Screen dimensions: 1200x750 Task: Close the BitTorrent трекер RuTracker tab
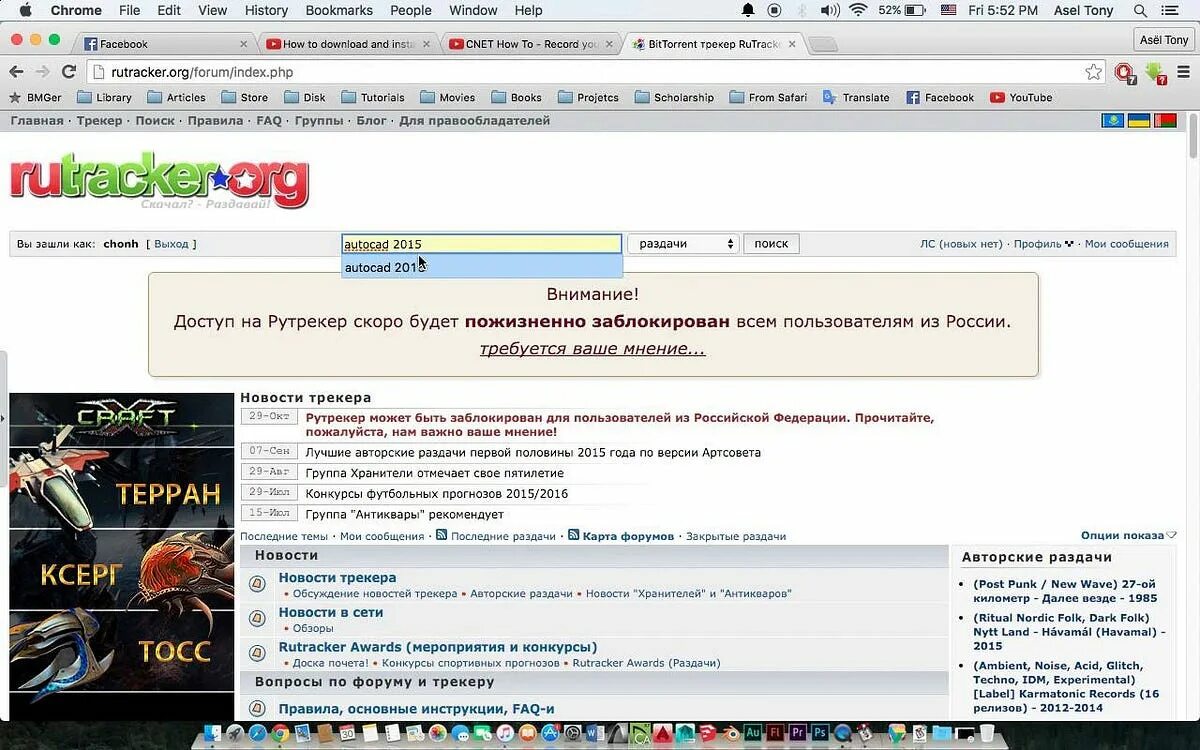(x=792, y=44)
